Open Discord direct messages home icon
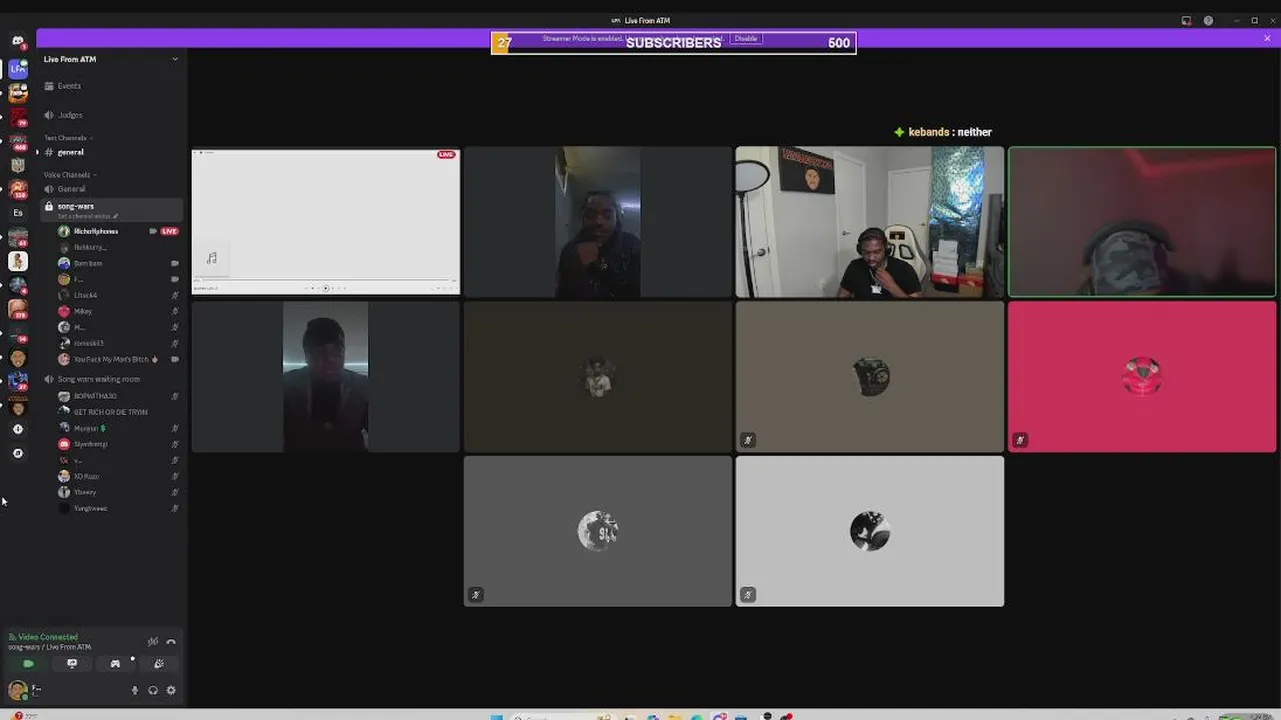1281x720 pixels. coord(17,41)
